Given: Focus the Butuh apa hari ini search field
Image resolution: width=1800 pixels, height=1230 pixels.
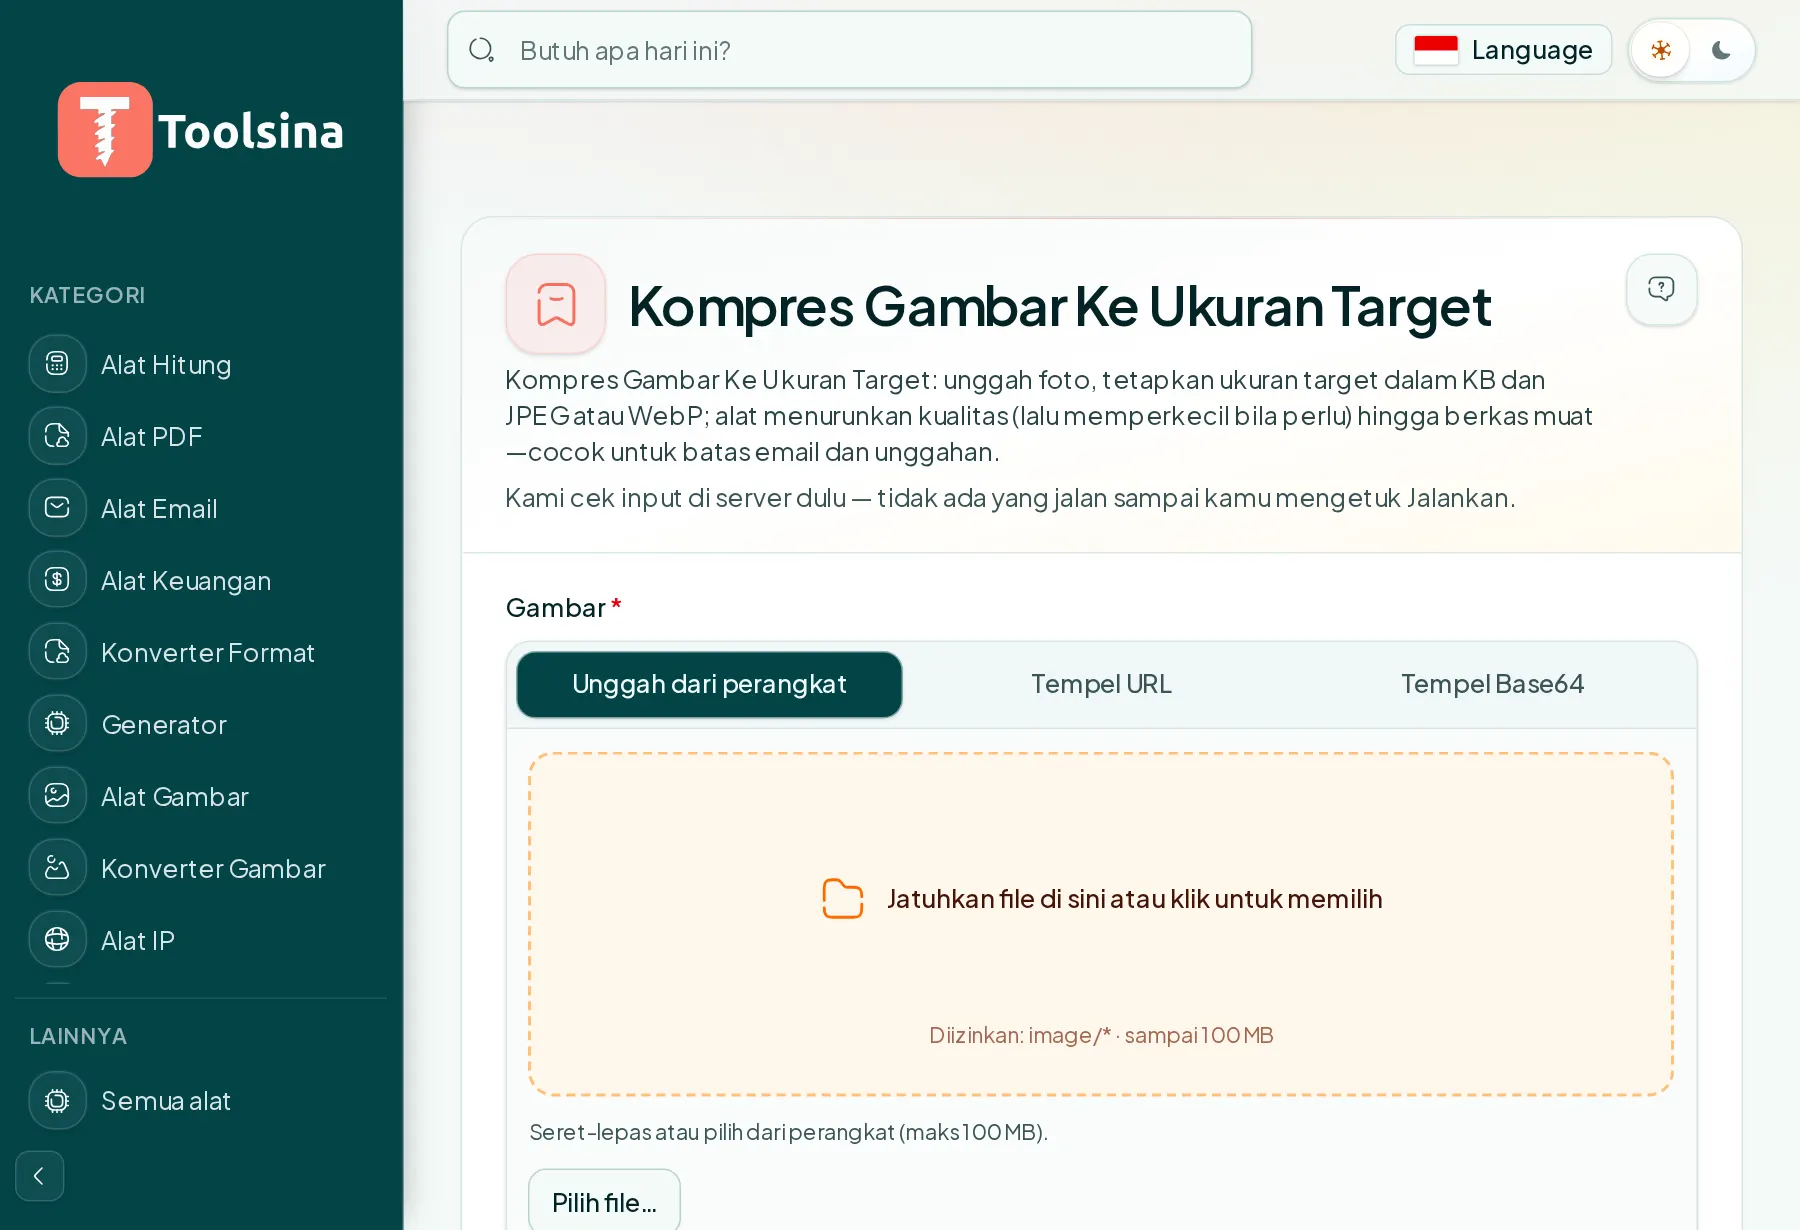Looking at the screenshot, I should 849,50.
